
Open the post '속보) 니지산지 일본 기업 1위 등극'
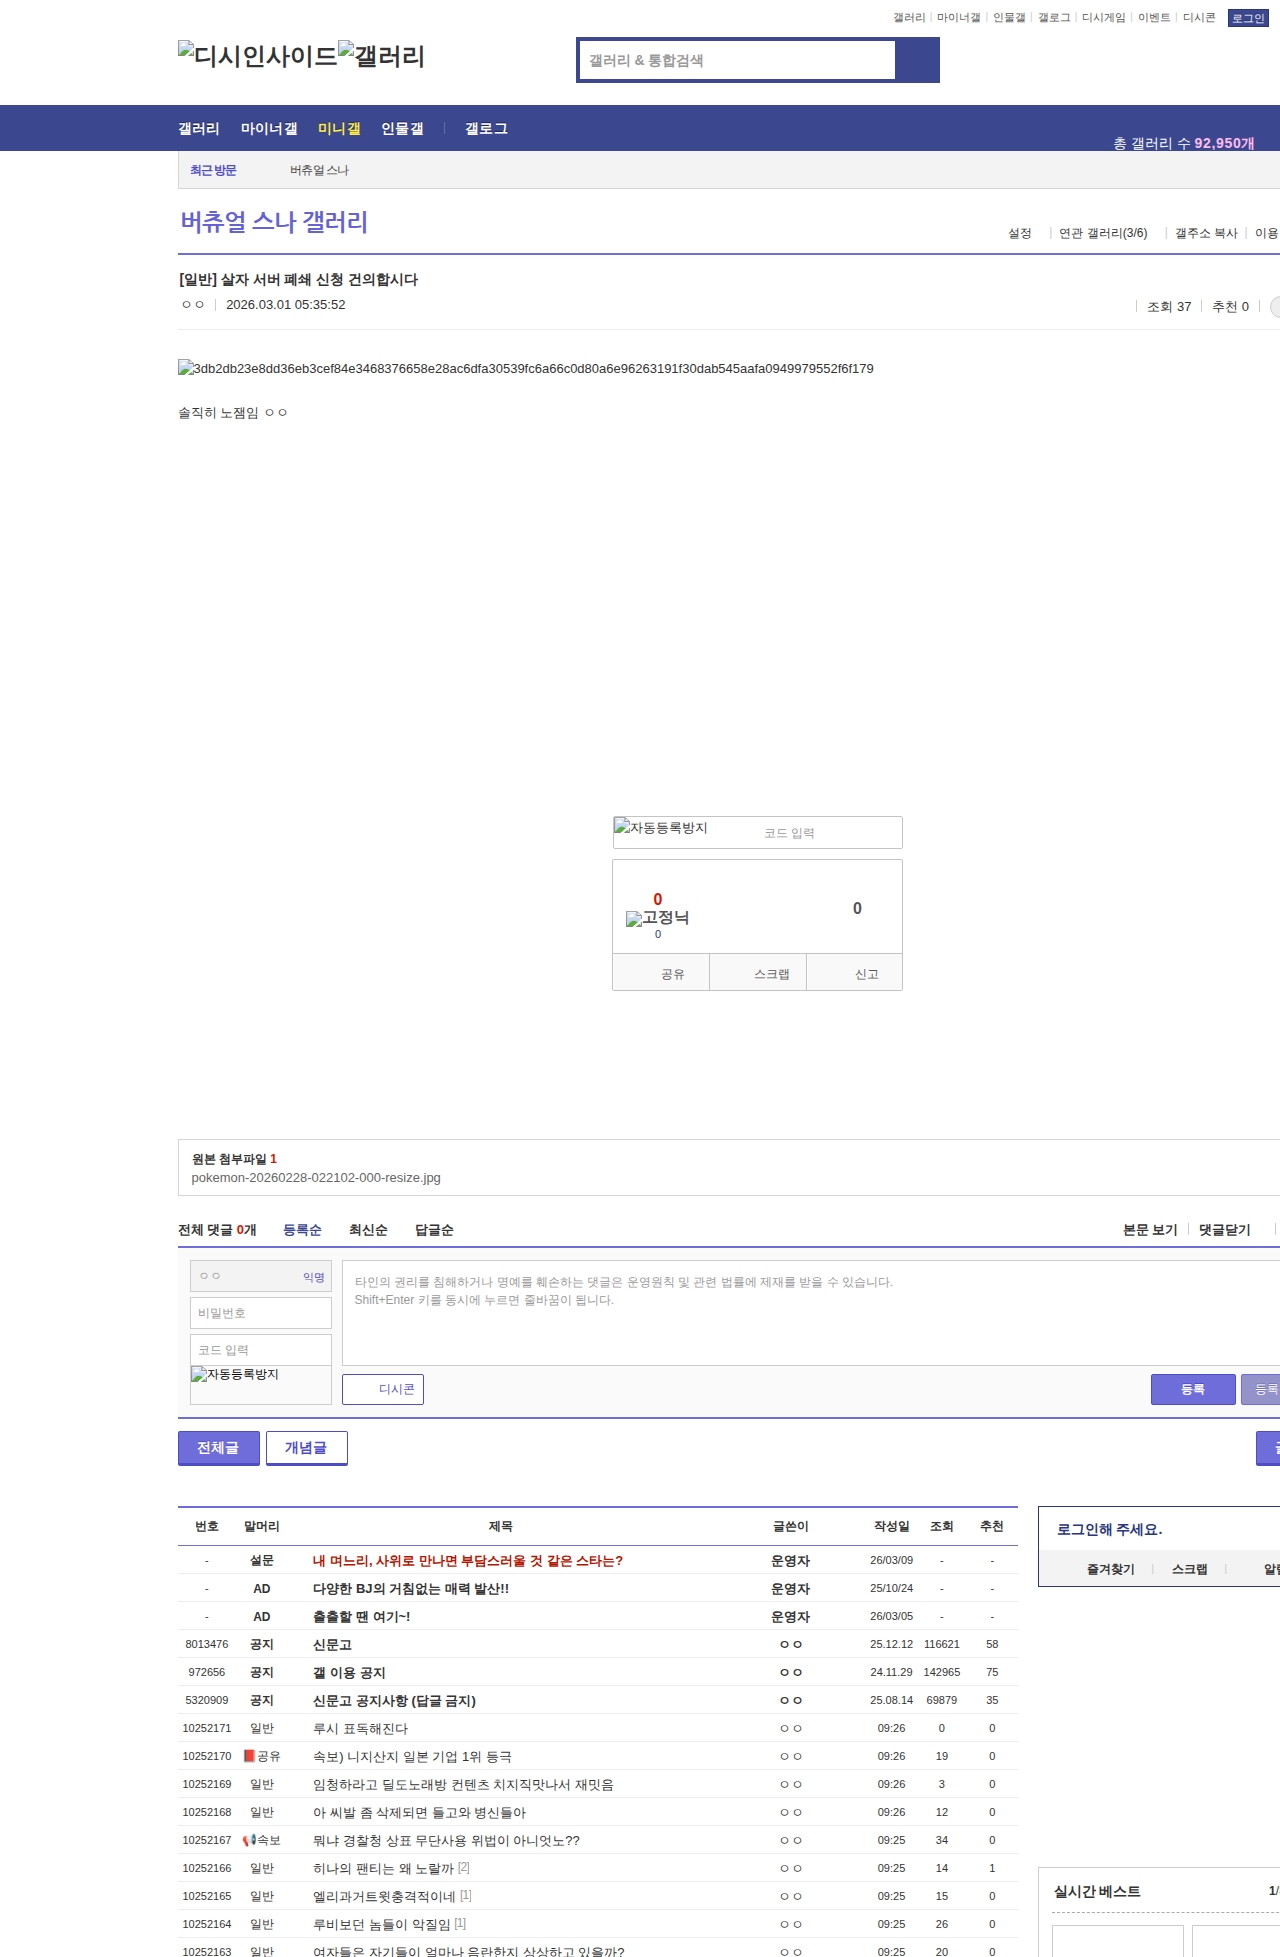[412, 1756]
